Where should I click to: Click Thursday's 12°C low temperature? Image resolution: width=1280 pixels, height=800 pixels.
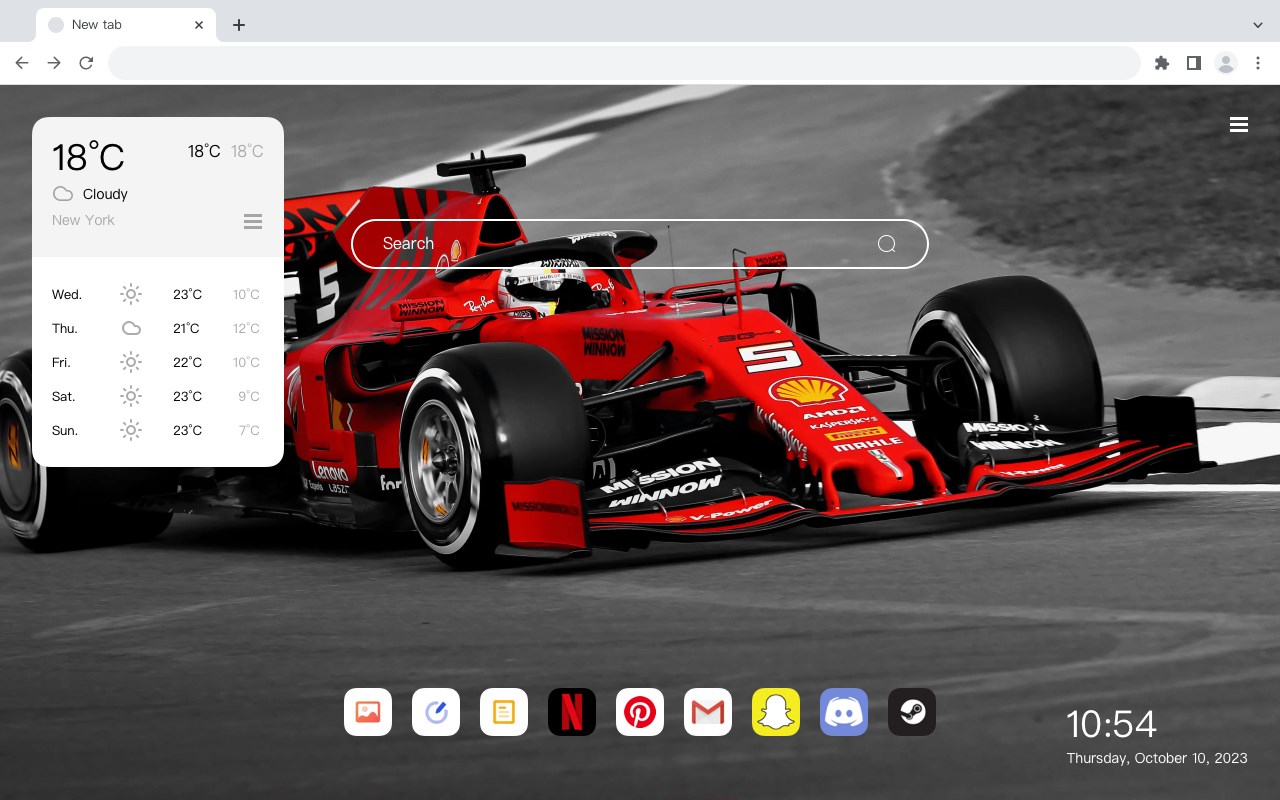[247, 328]
